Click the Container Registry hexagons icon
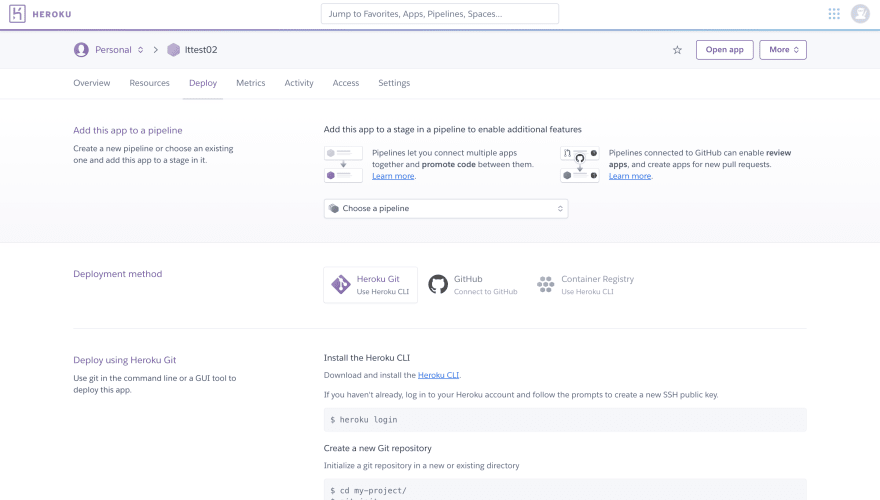Viewport: 880px width, 500px height. [546, 285]
